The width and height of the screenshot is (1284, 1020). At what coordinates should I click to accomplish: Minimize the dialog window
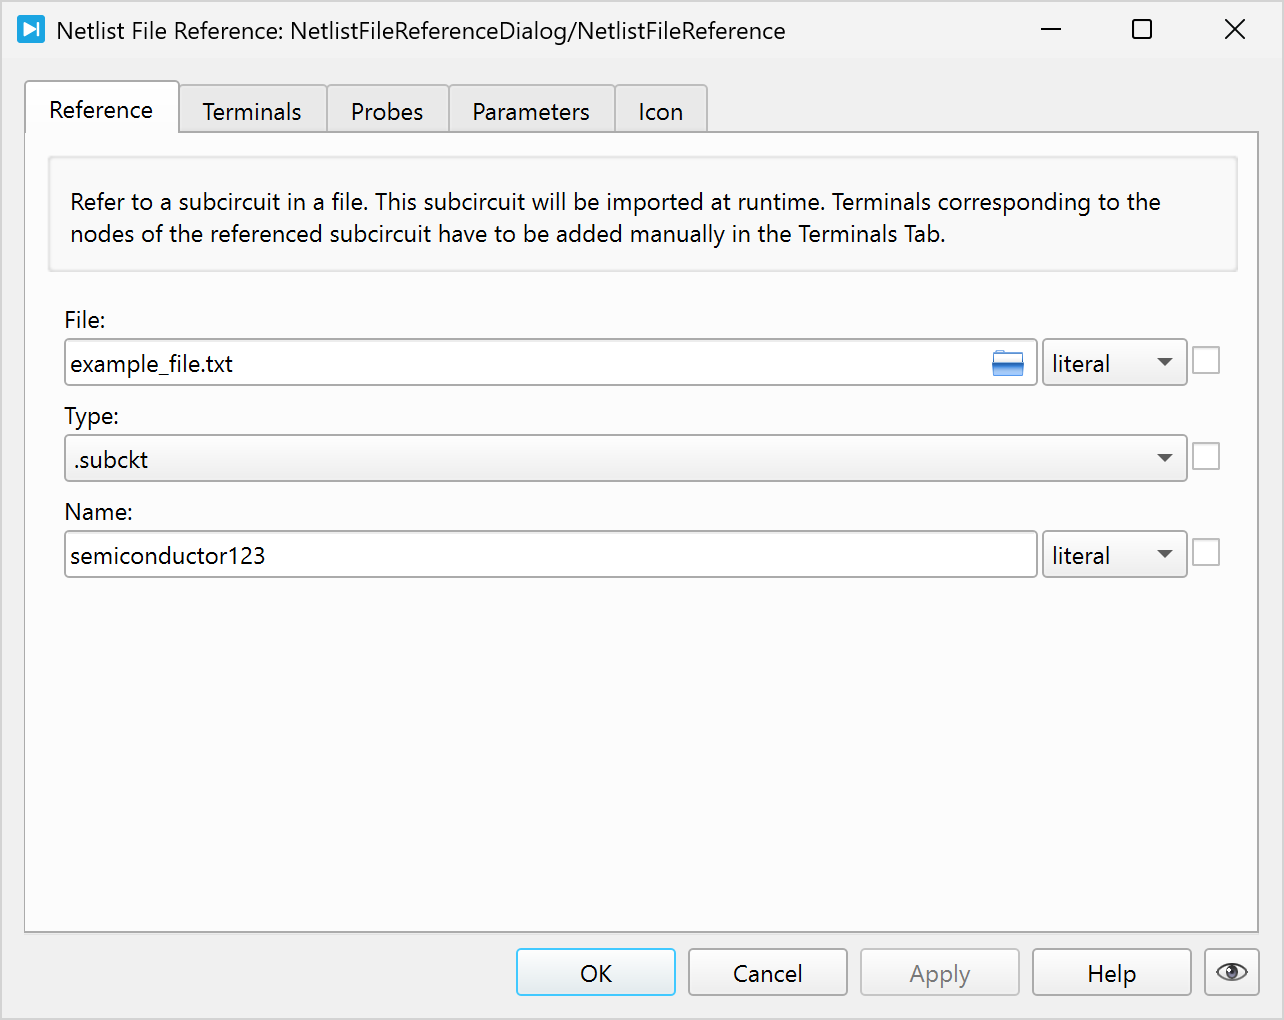tap(1050, 30)
